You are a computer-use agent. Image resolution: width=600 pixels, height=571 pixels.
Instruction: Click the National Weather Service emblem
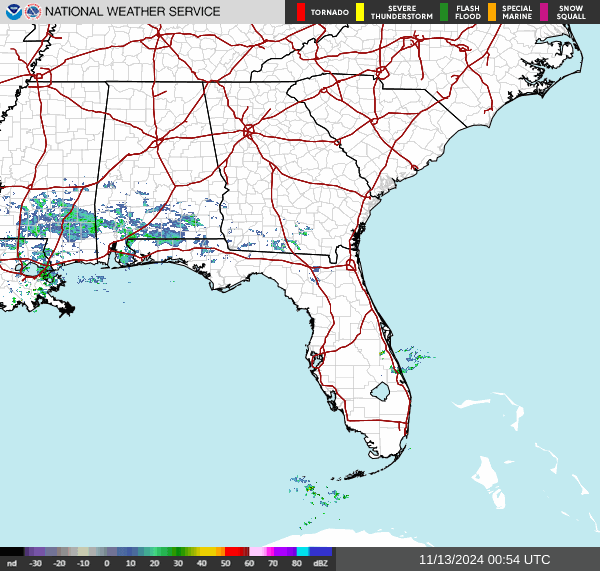click(x=33, y=11)
